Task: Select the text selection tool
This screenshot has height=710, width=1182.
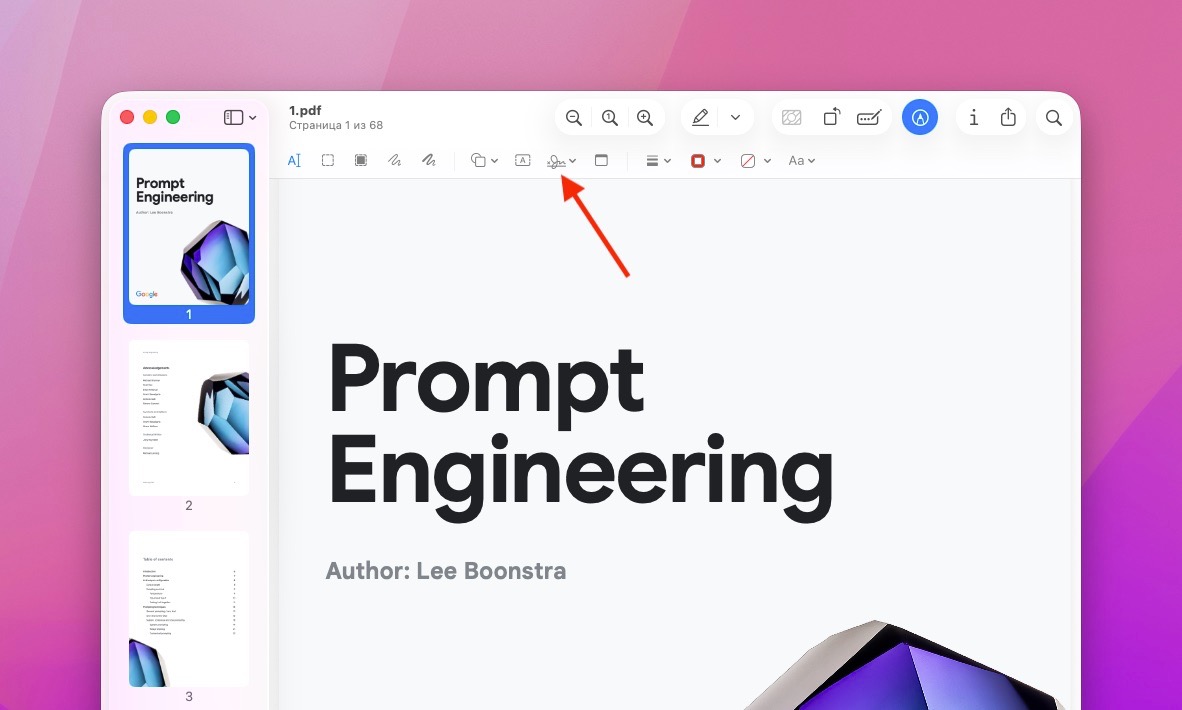Action: pyautogui.click(x=294, y=161)
